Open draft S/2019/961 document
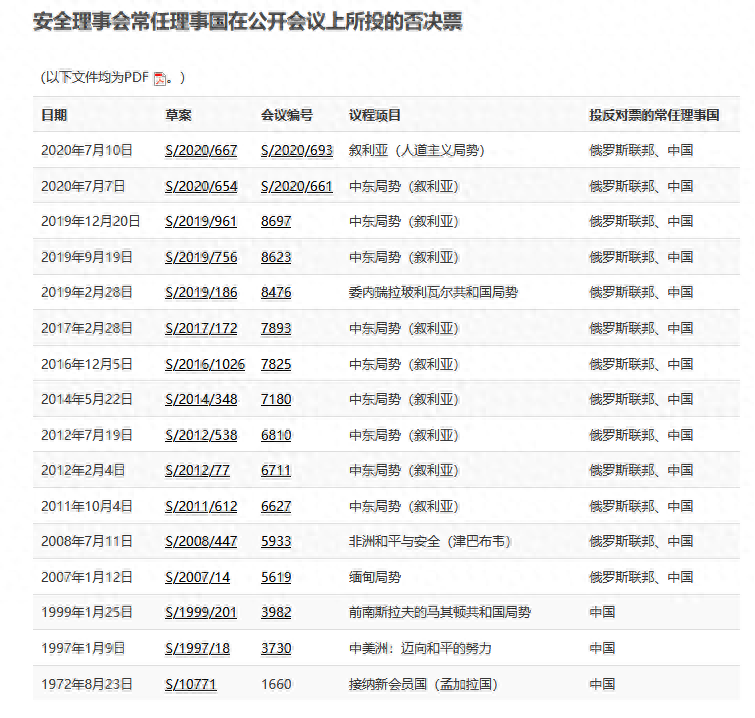The width and height of the screenshot is (755, 718). pyautogui.click(x=201, y=221)
